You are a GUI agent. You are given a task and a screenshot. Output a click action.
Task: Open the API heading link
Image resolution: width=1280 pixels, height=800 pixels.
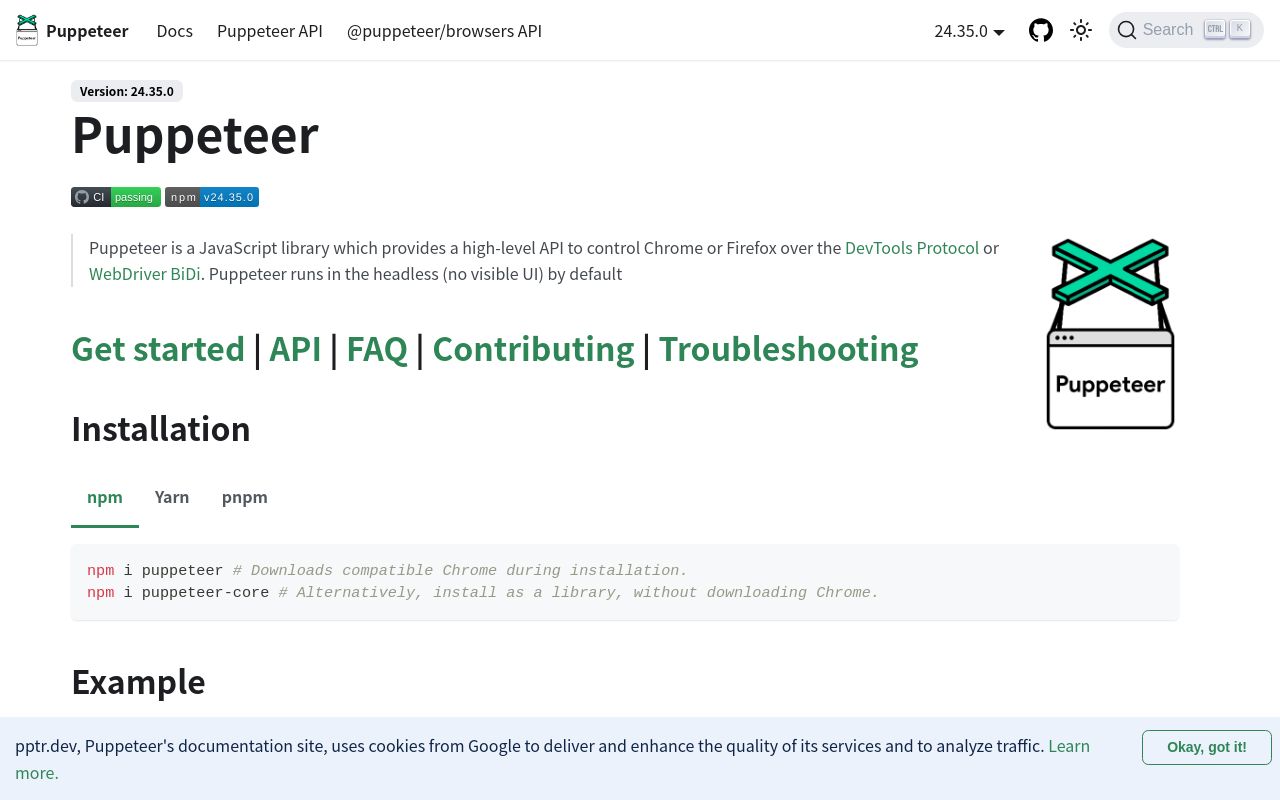pos(295,349)
